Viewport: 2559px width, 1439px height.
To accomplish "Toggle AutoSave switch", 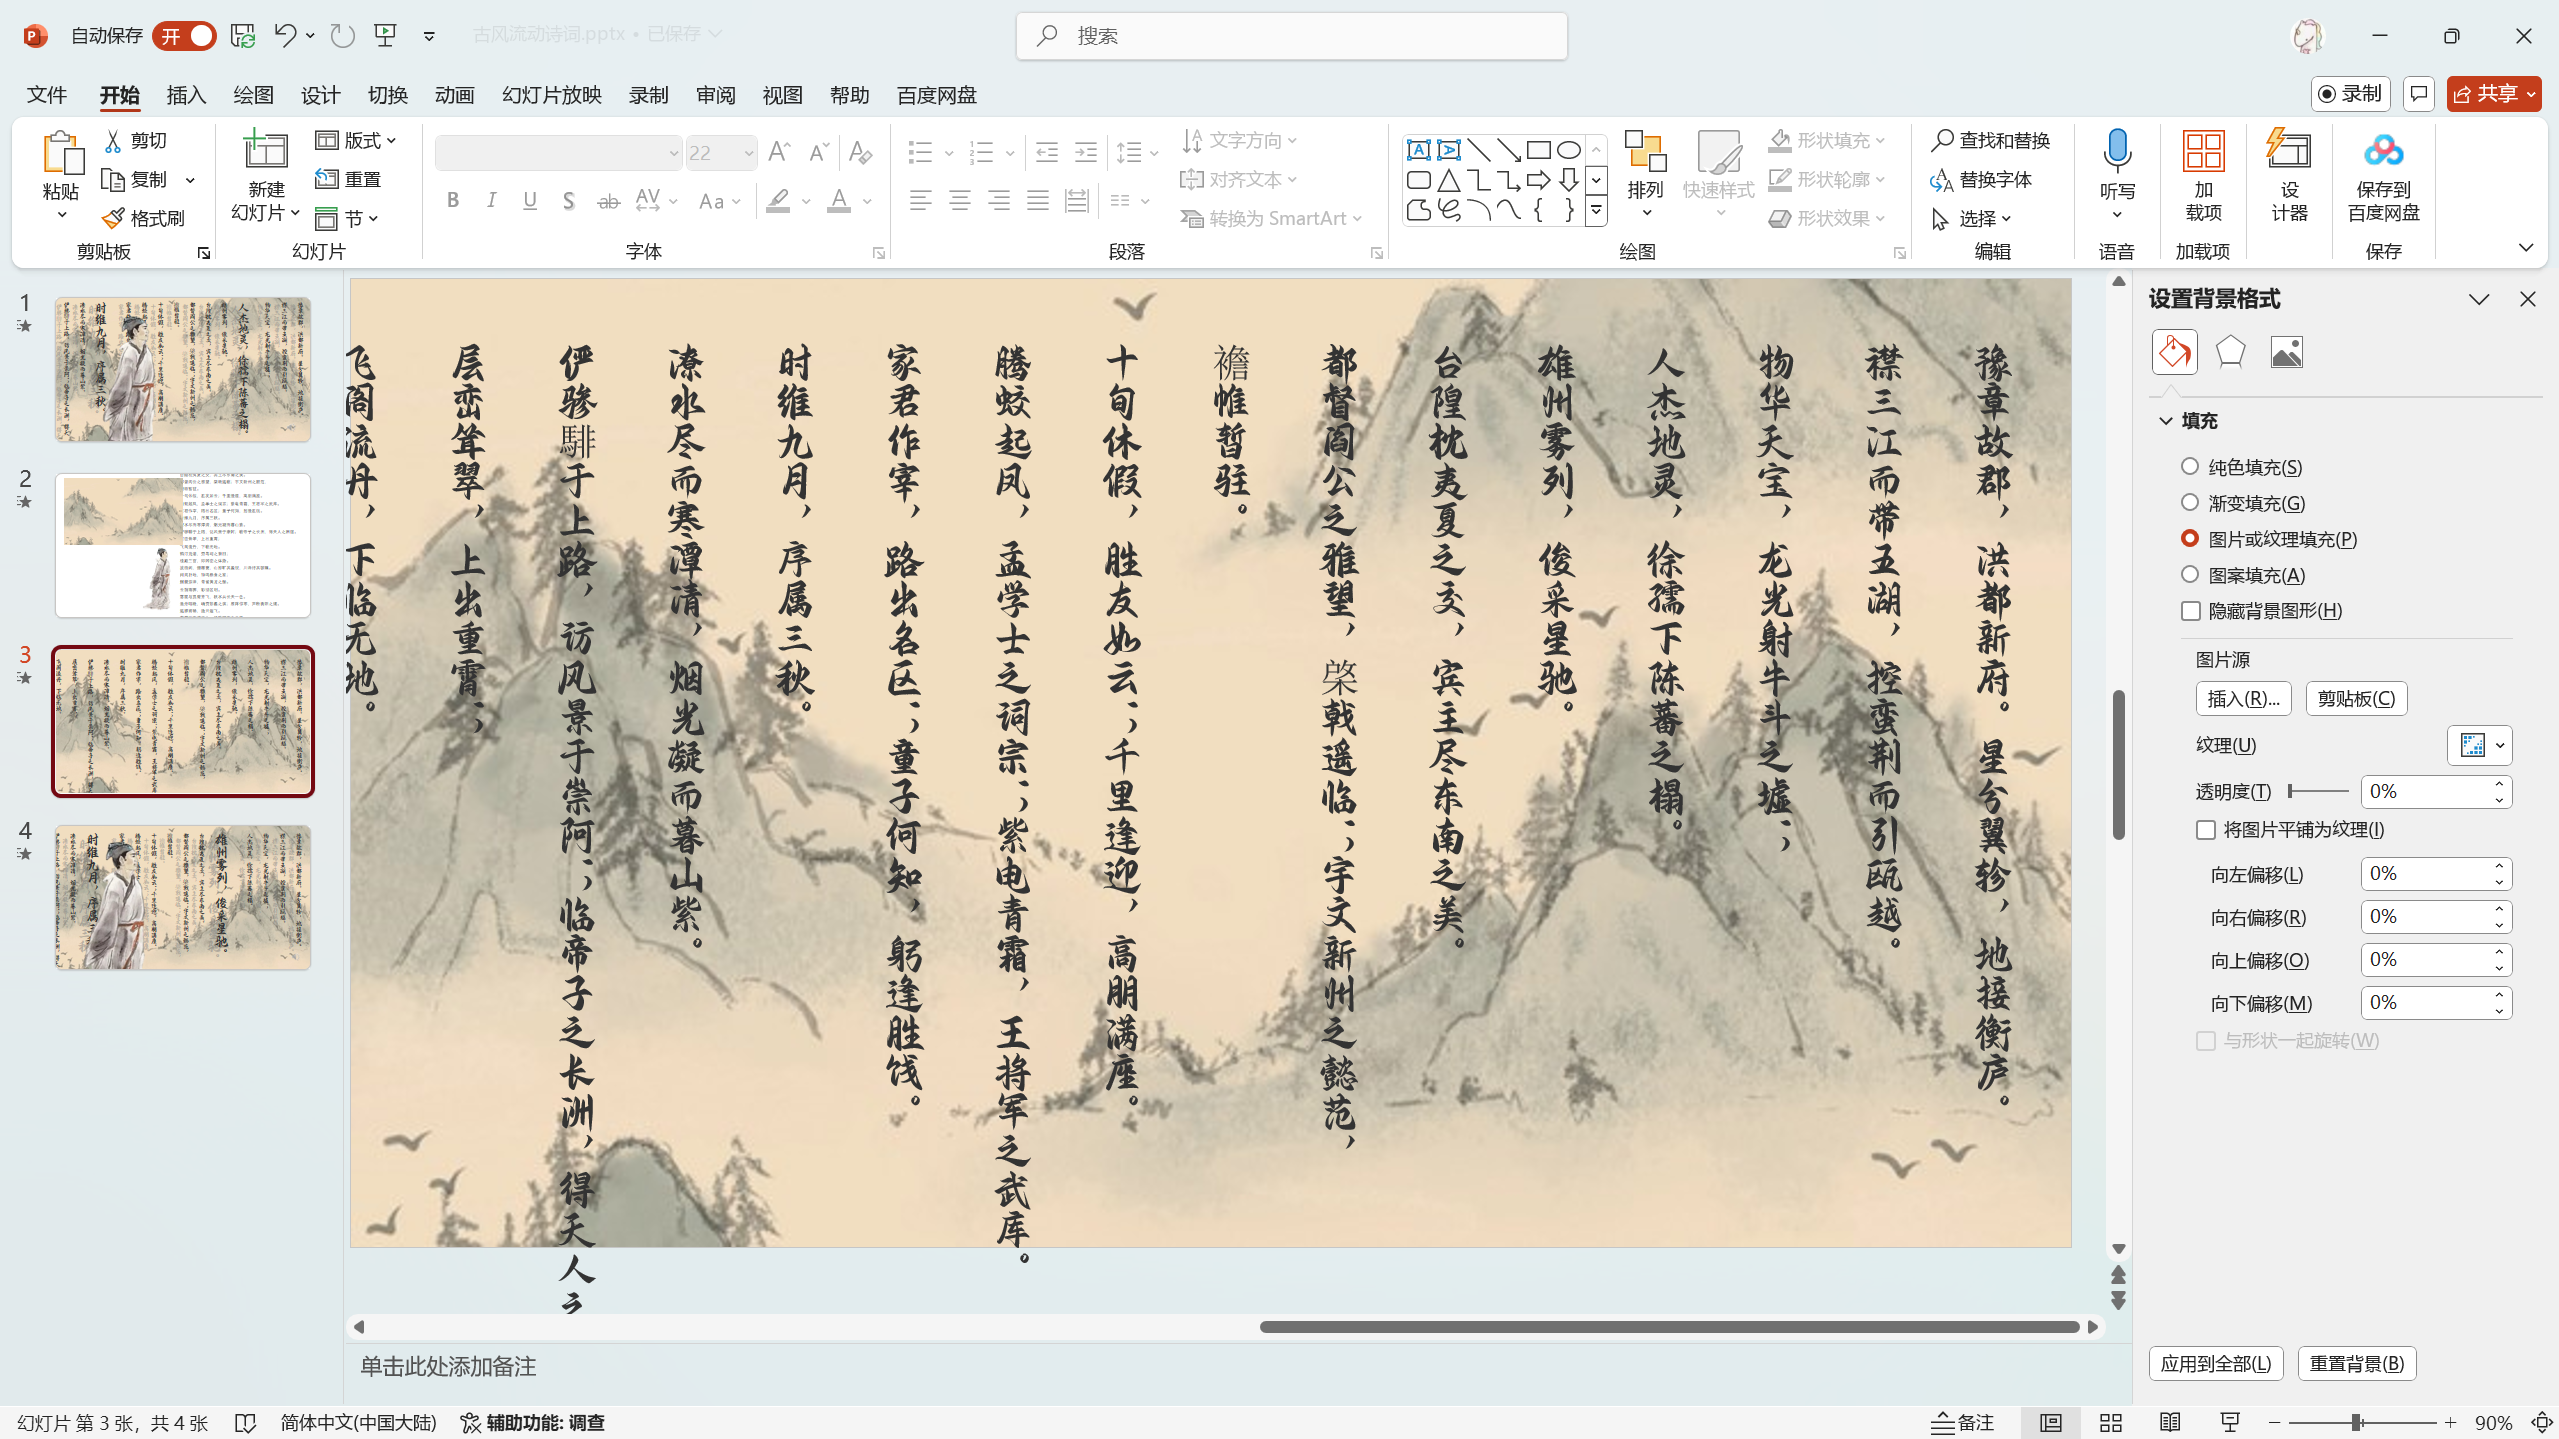I will pos(185,36).
